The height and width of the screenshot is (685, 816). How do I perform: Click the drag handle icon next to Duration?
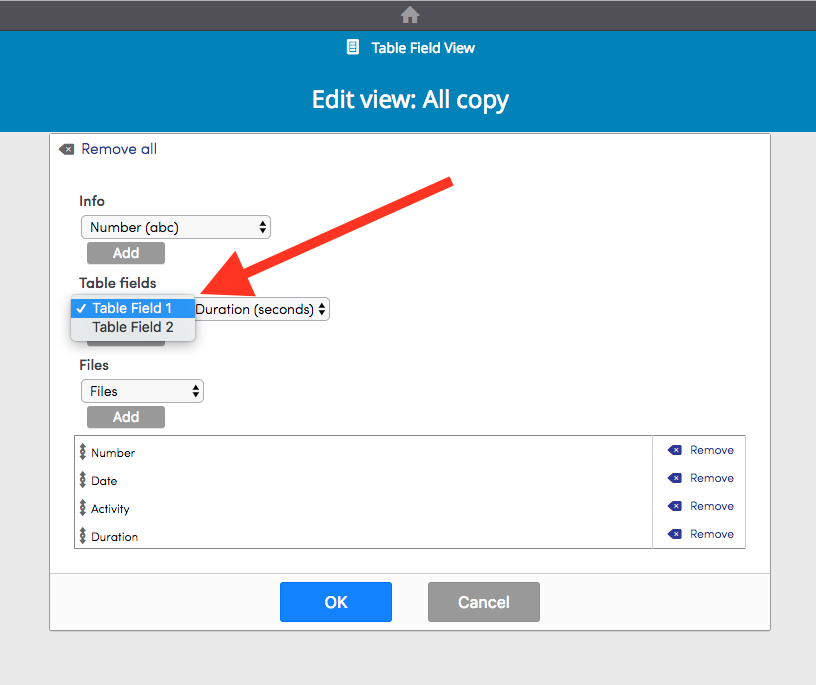[x=83, y=536]
